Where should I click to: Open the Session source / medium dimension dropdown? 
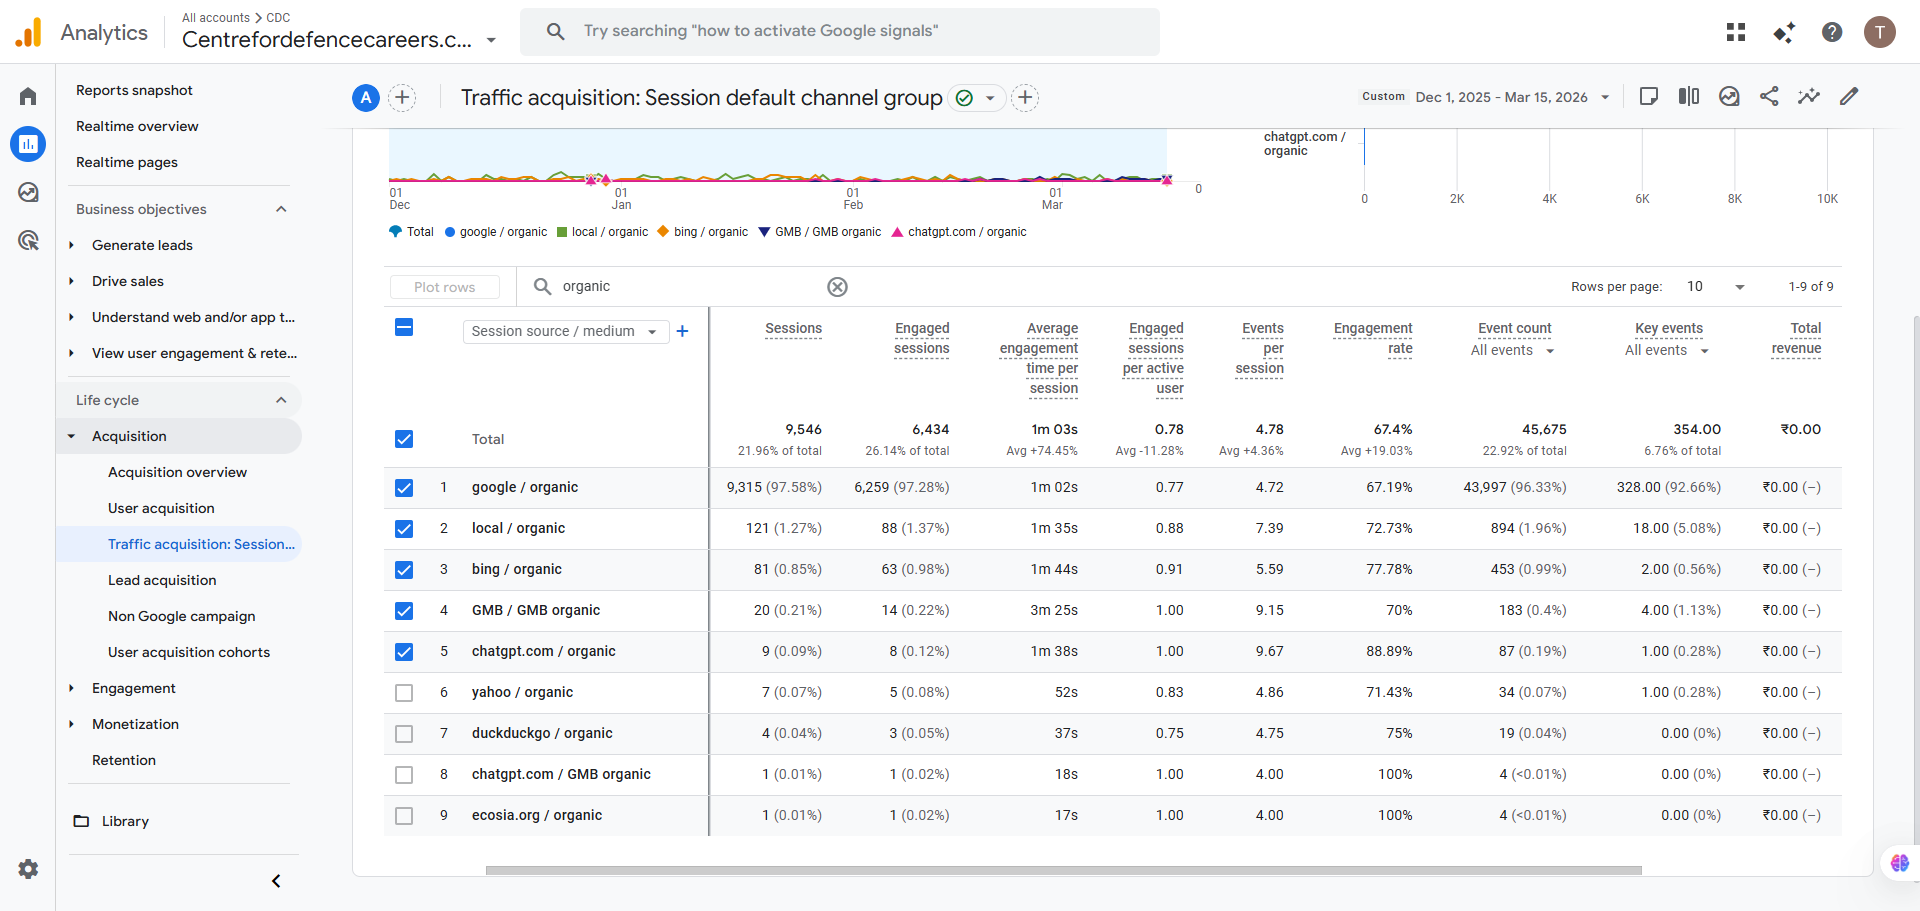pos(565,331)
